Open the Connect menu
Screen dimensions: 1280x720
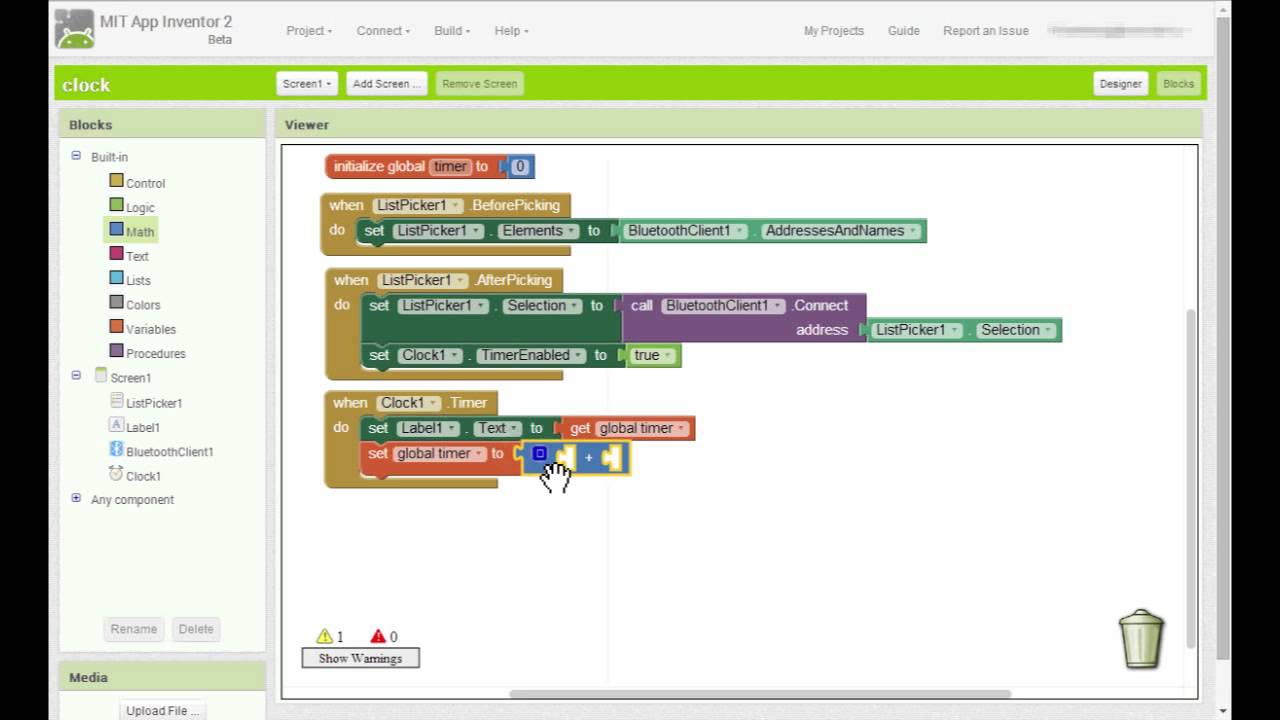pyautogui.click(x=383, y=31)
